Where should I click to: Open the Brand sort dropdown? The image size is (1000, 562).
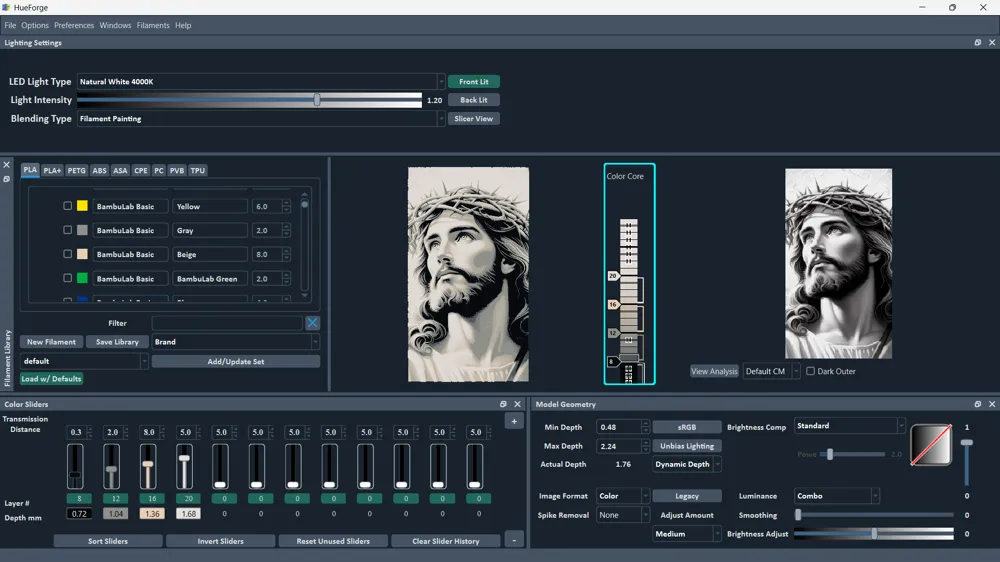point(235,342)
